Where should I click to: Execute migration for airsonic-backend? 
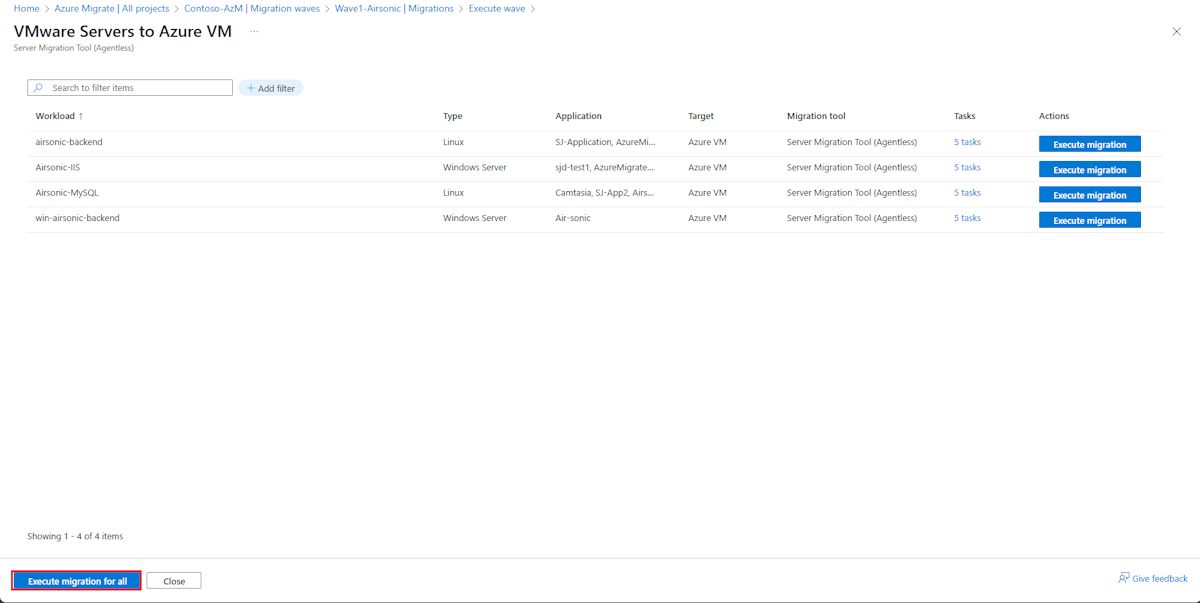pos(1090,144)
